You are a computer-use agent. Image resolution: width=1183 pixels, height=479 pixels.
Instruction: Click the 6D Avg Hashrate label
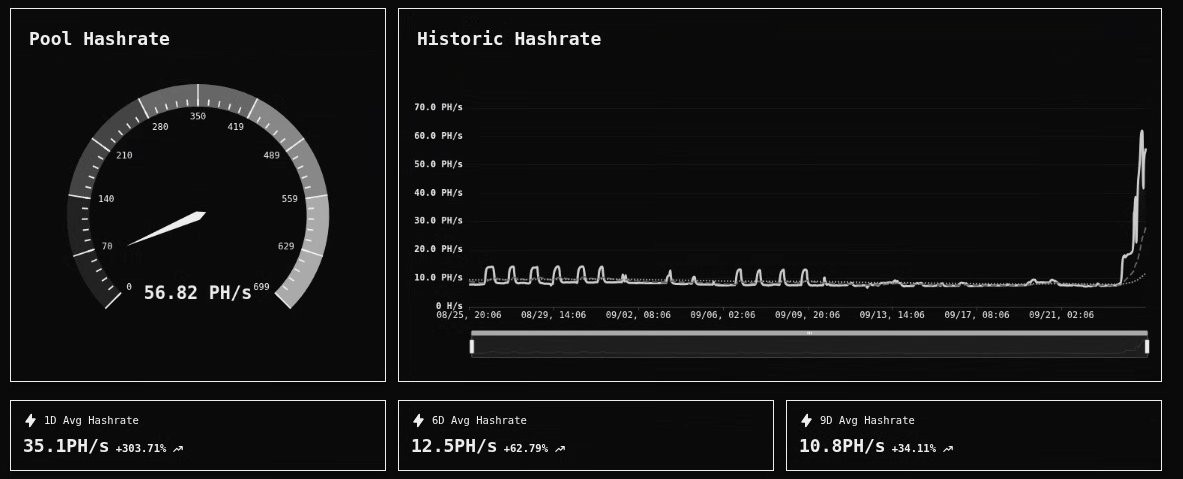[x=479, y=421]
